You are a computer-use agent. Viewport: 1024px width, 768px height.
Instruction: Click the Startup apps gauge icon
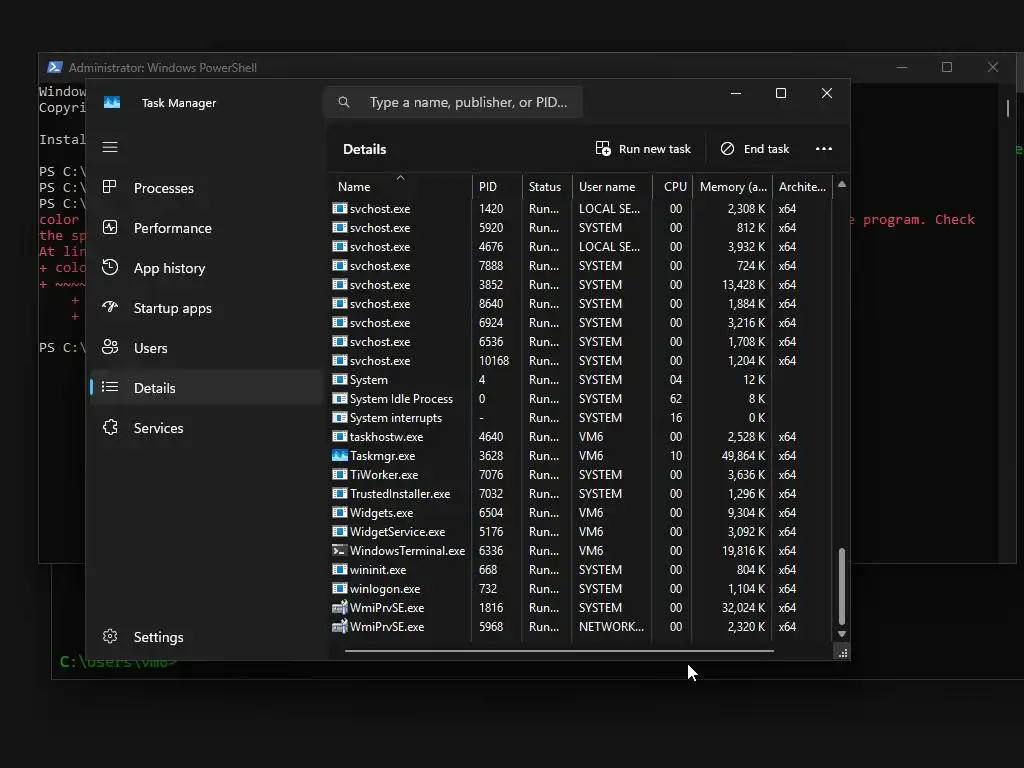pyautogui.click(x=110, y=307)
